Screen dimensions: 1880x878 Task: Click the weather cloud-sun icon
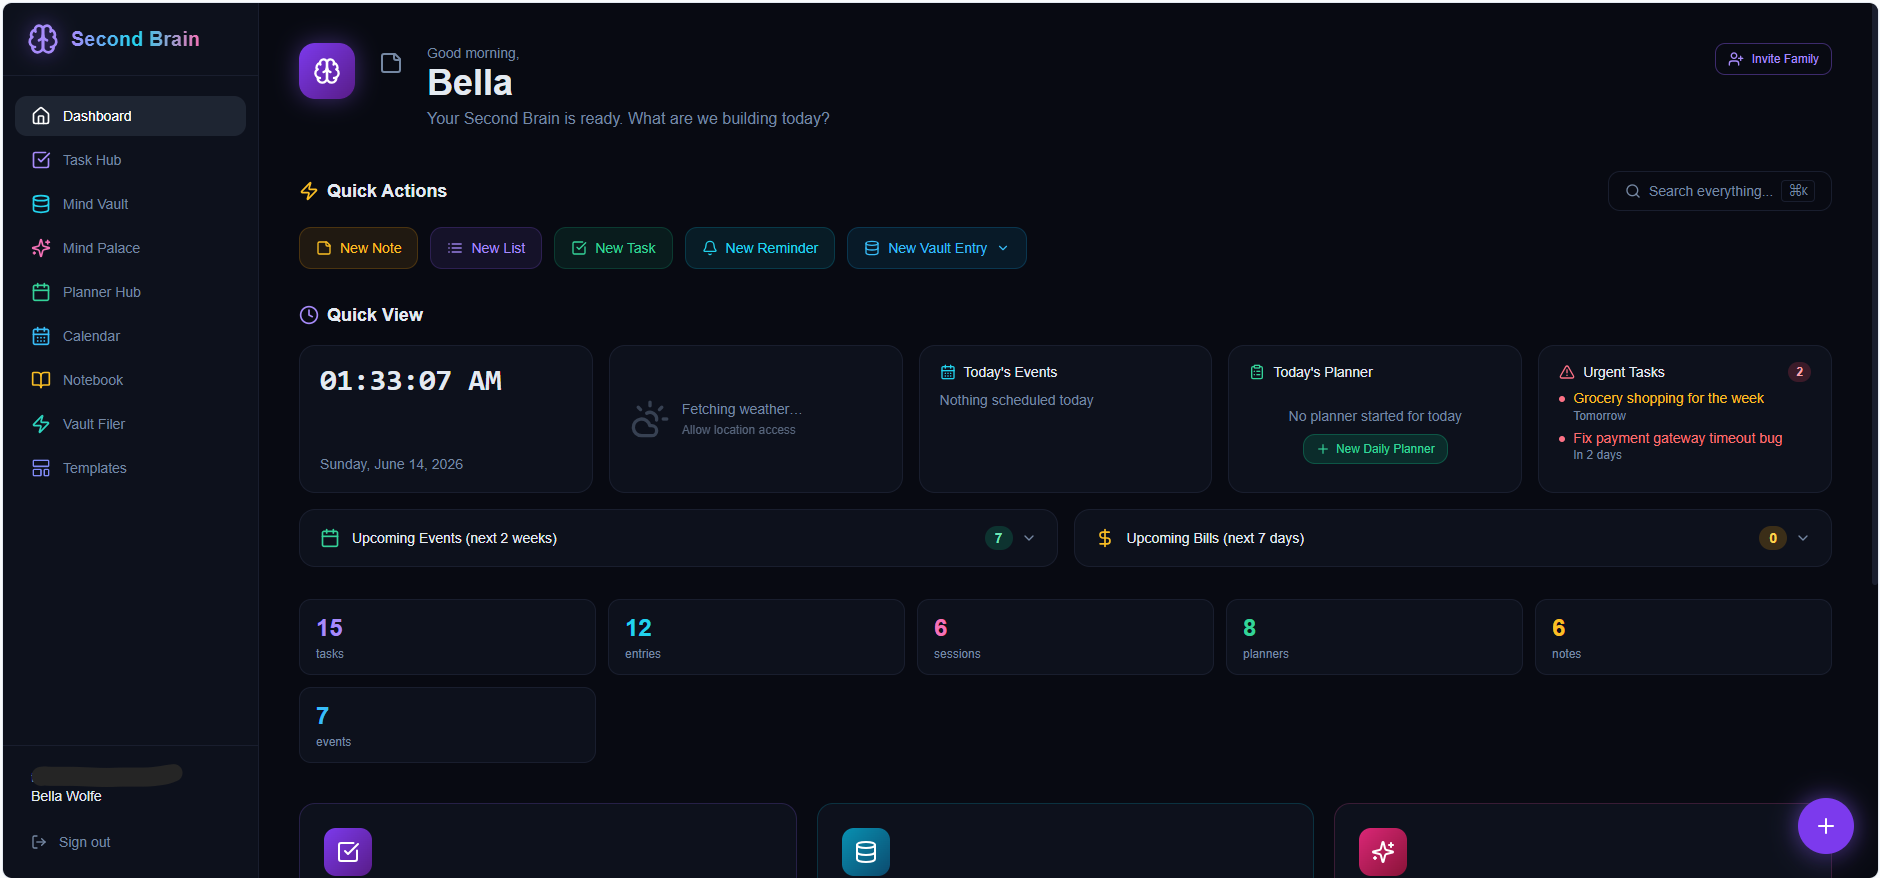pyautogui.click(x=649, y=419)
